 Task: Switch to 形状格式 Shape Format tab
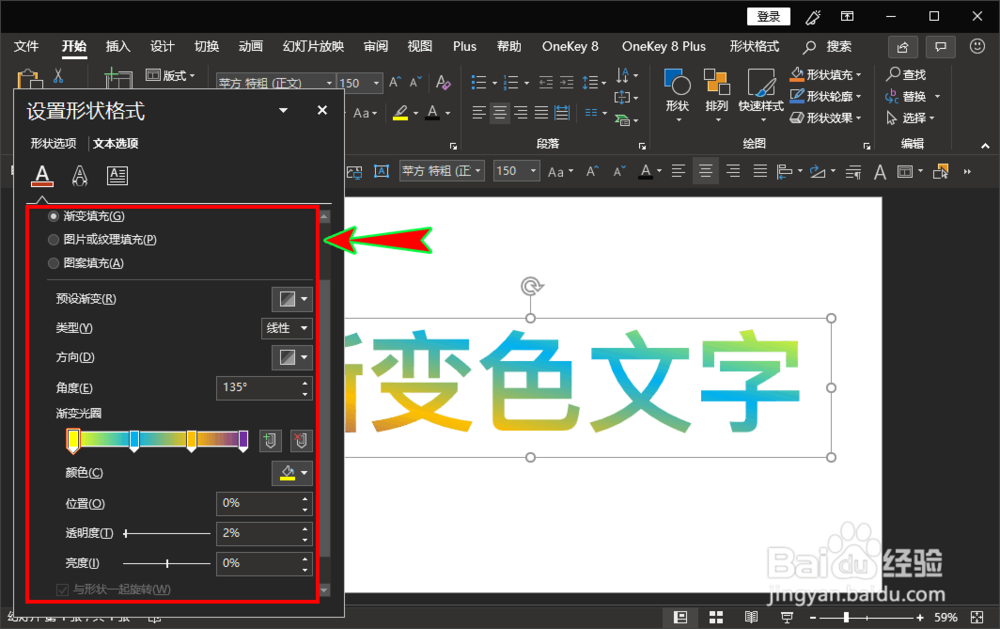pyautogui.click(x=754, y=47)
